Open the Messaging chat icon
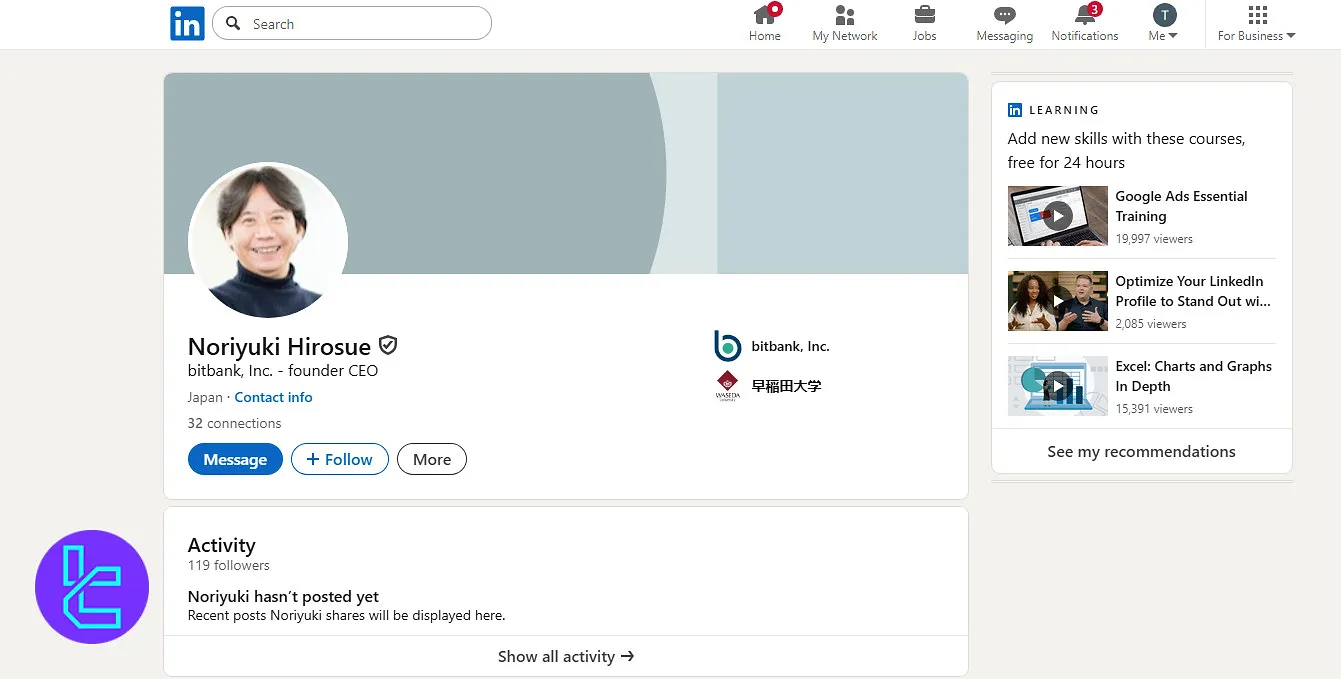Screen dimensions: 1341x679 coord(1004,15)
